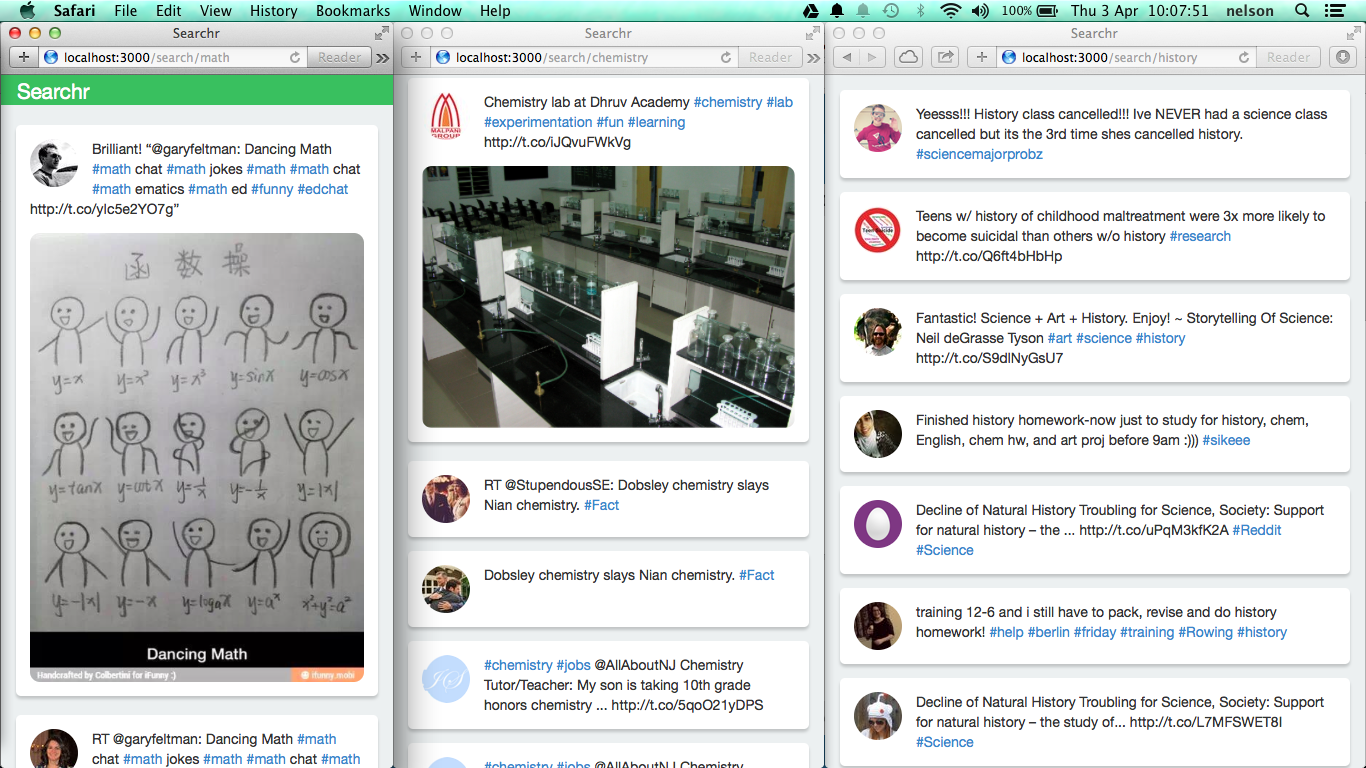This screenshot has width=1366, height=768.
Task: Click #jobs hashtag in AllAboutNJ tweet
Action: pos(574,665)
